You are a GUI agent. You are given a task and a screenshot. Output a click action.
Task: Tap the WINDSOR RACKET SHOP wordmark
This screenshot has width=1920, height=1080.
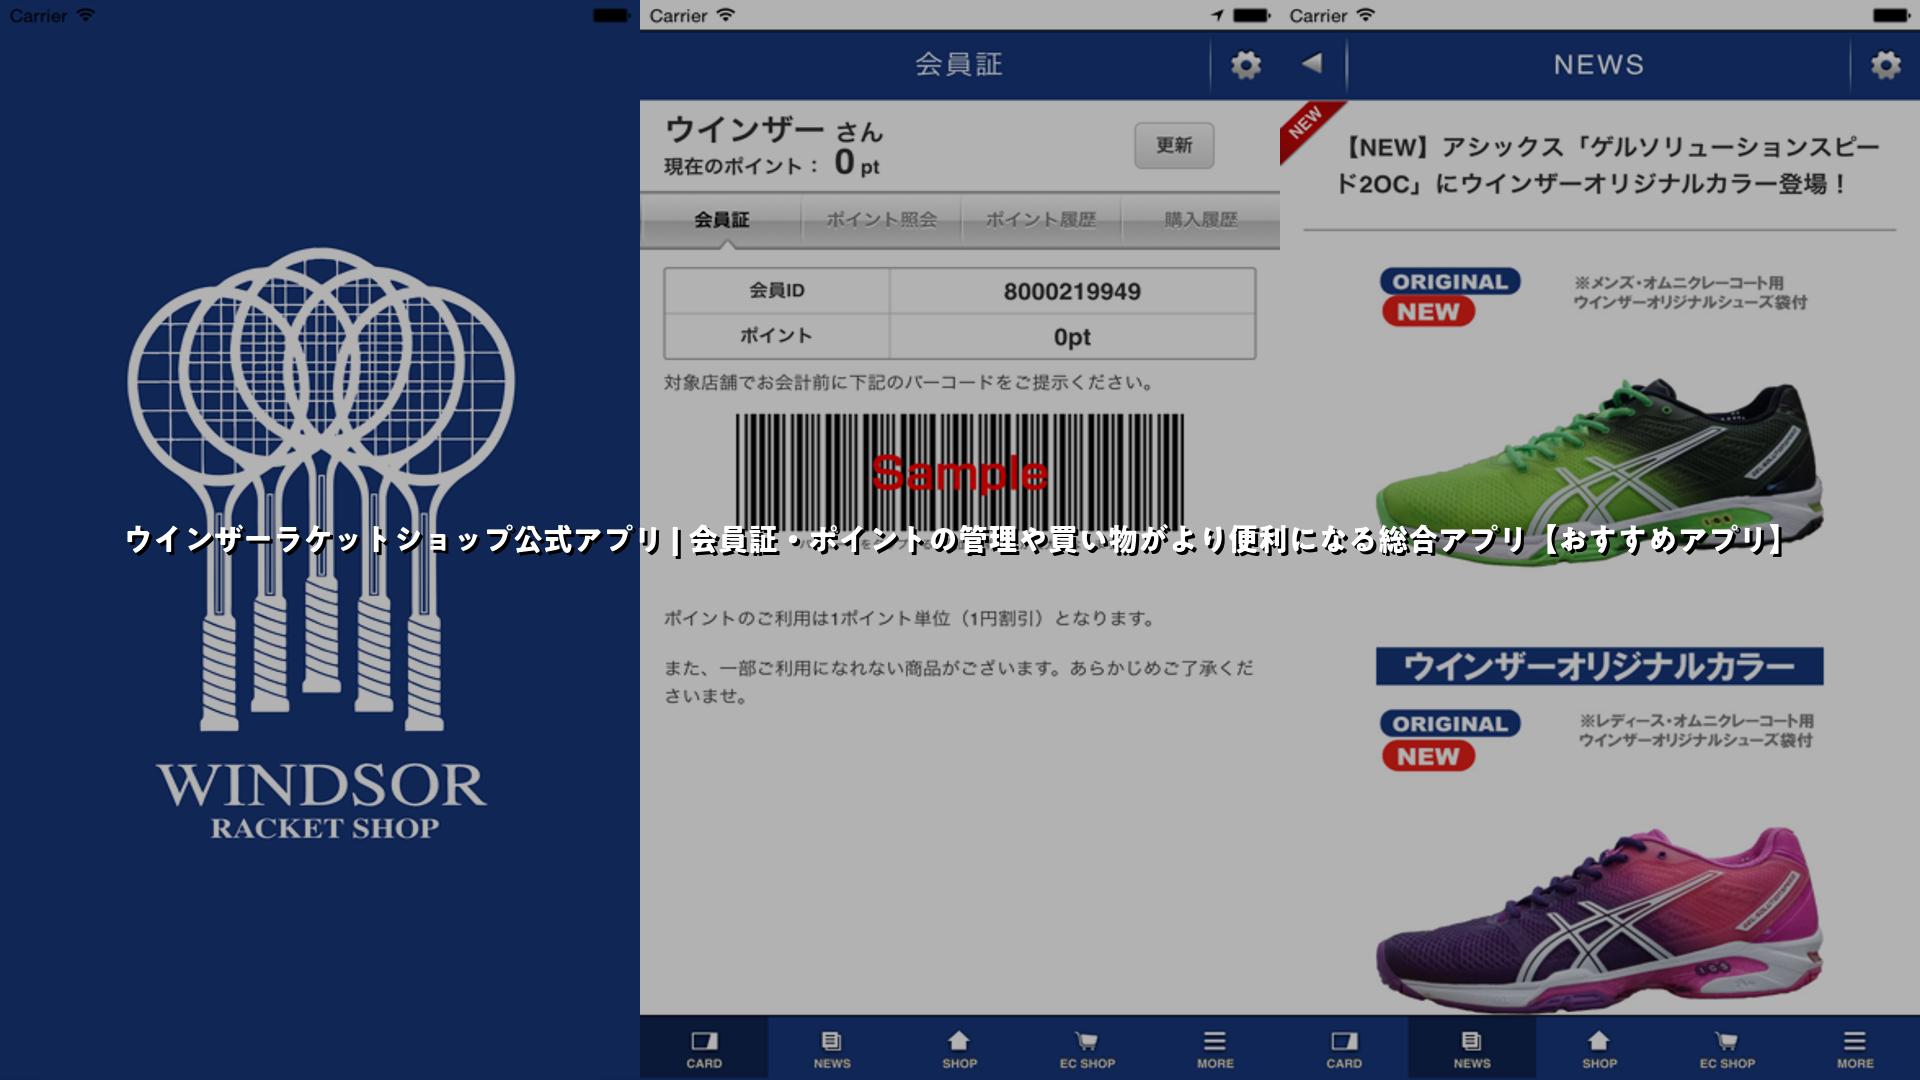[322, 800]
